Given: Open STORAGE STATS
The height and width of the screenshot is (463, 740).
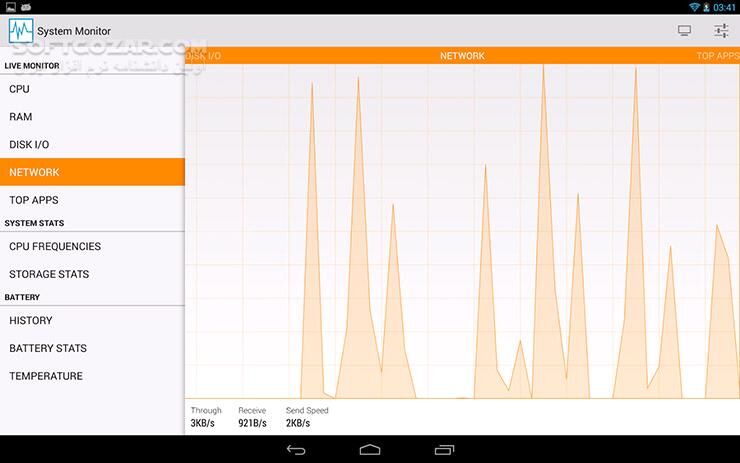Looking at the screenshot, I should (x=92, y=274).
